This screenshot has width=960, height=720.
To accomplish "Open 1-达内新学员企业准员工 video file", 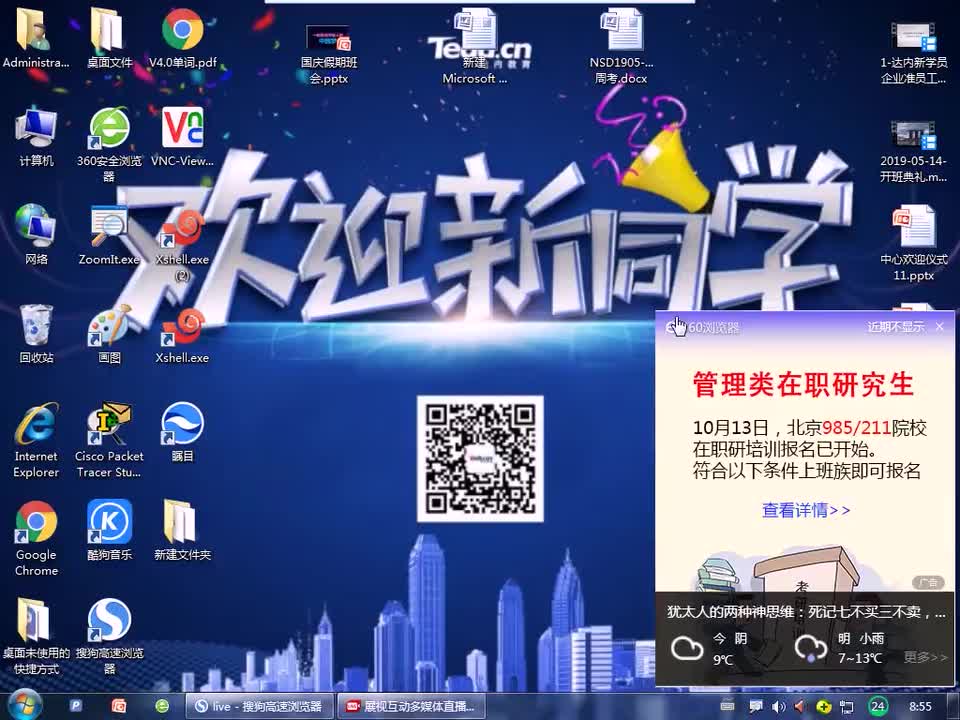I will pyautogui.click(x=913, y=52).
